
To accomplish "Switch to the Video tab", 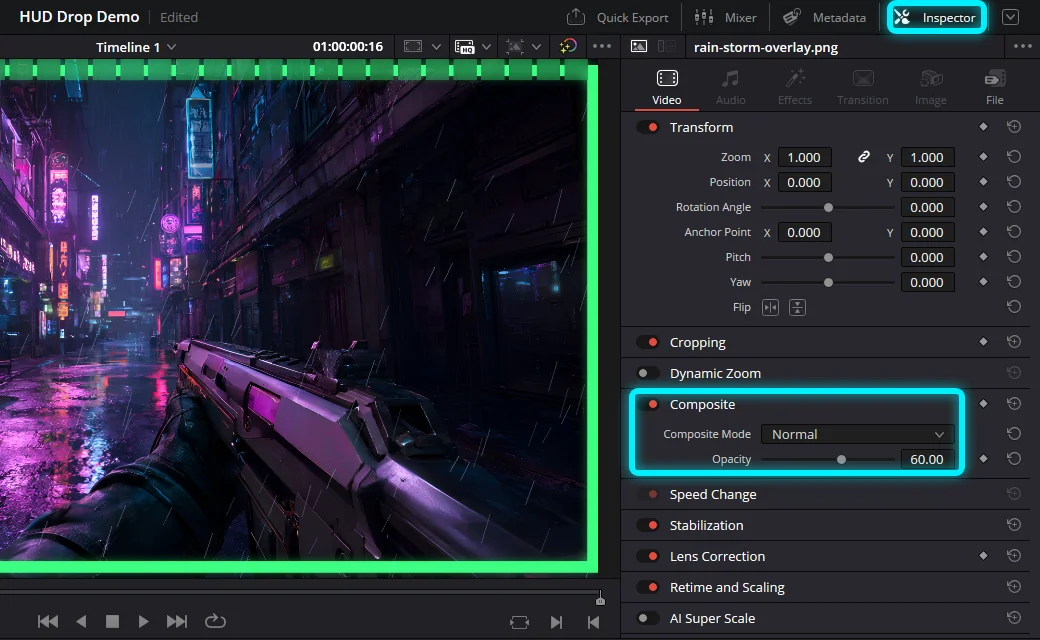I will click(667, 88).
